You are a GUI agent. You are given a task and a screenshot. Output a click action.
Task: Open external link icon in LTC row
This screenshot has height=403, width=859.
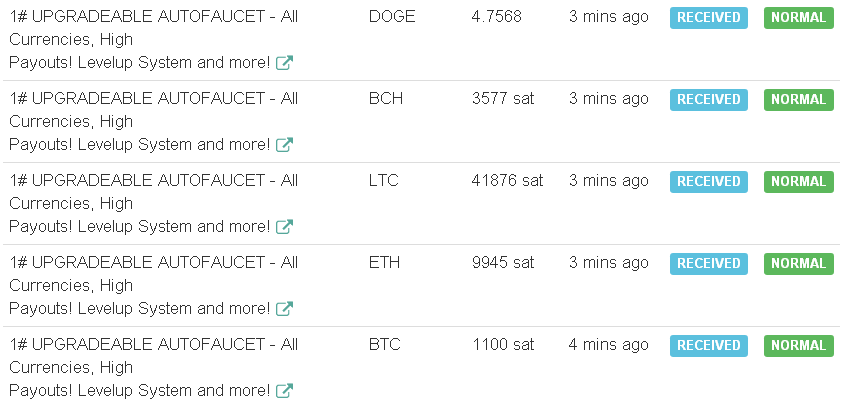[284, 227]
